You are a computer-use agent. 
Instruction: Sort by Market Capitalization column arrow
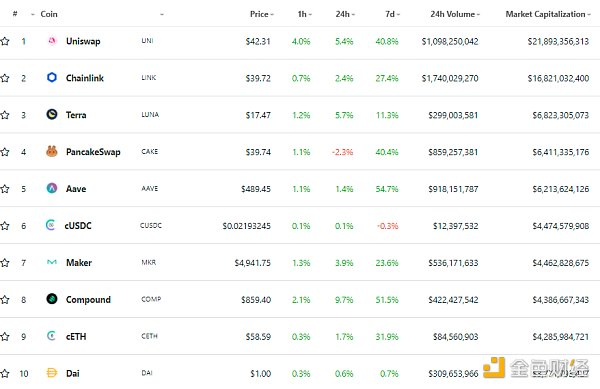click(589, 15)
